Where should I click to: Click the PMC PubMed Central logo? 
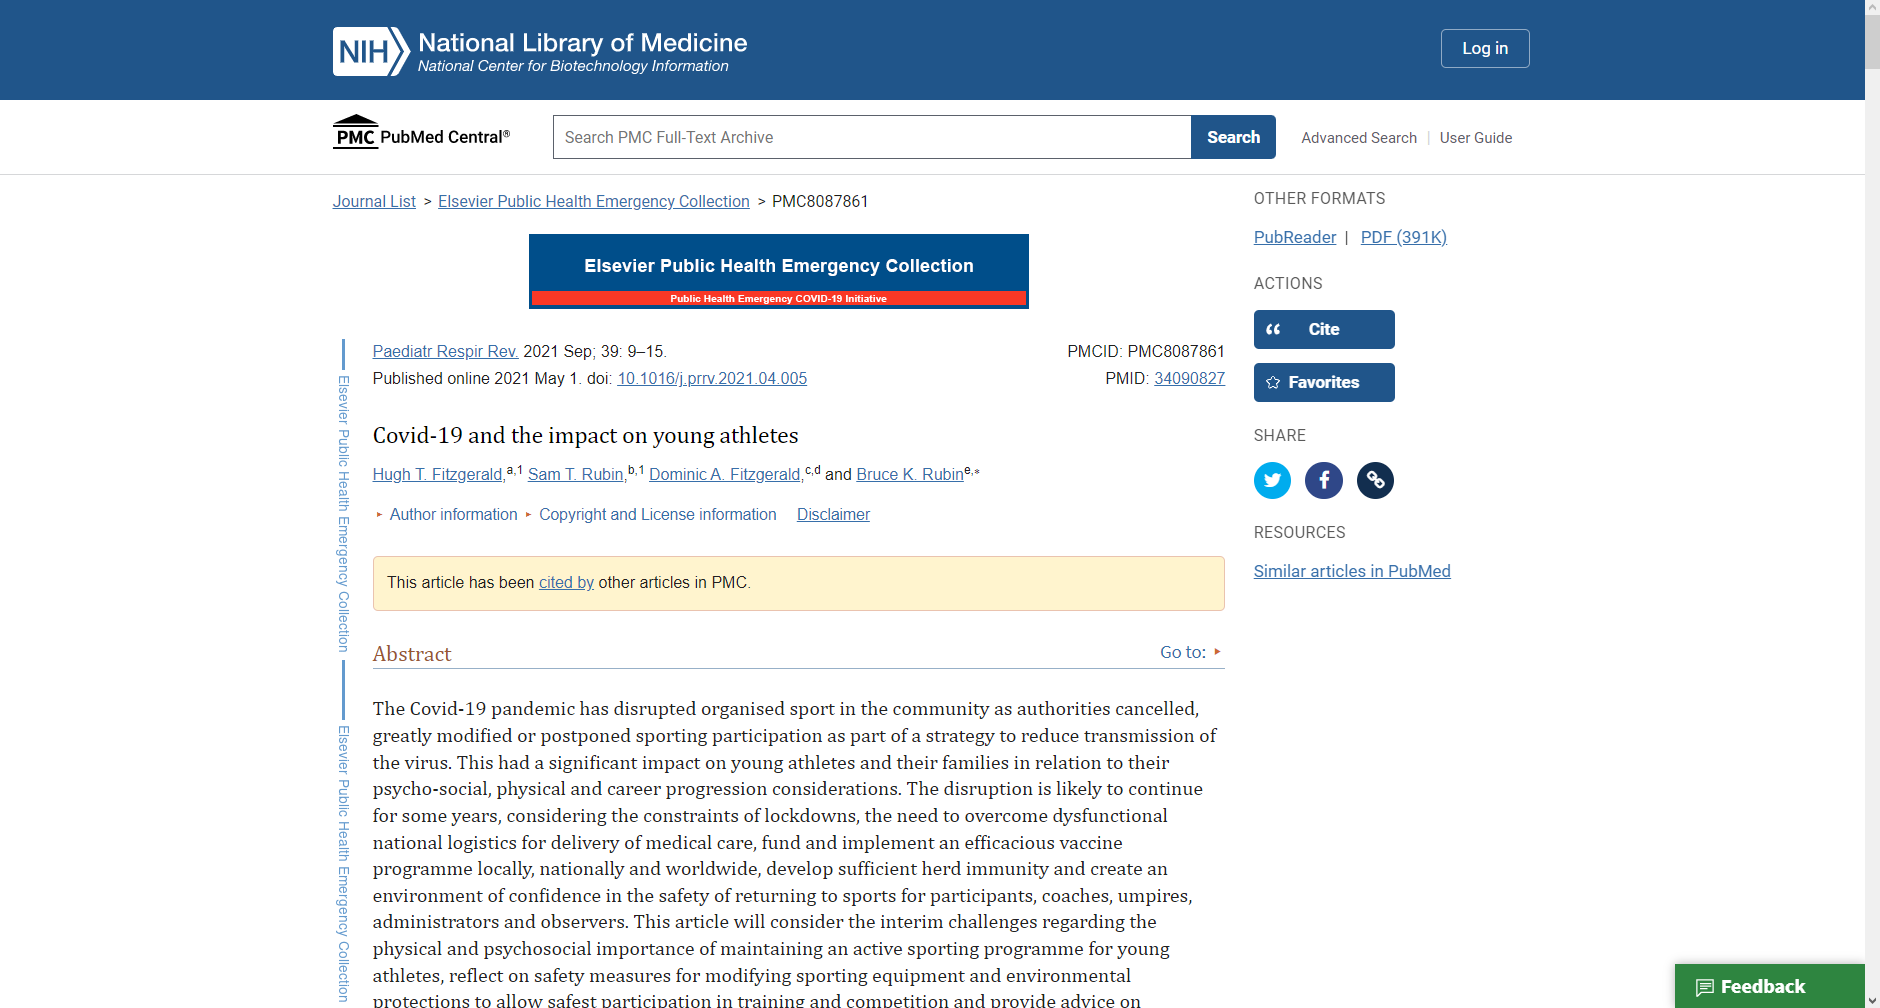421,134
